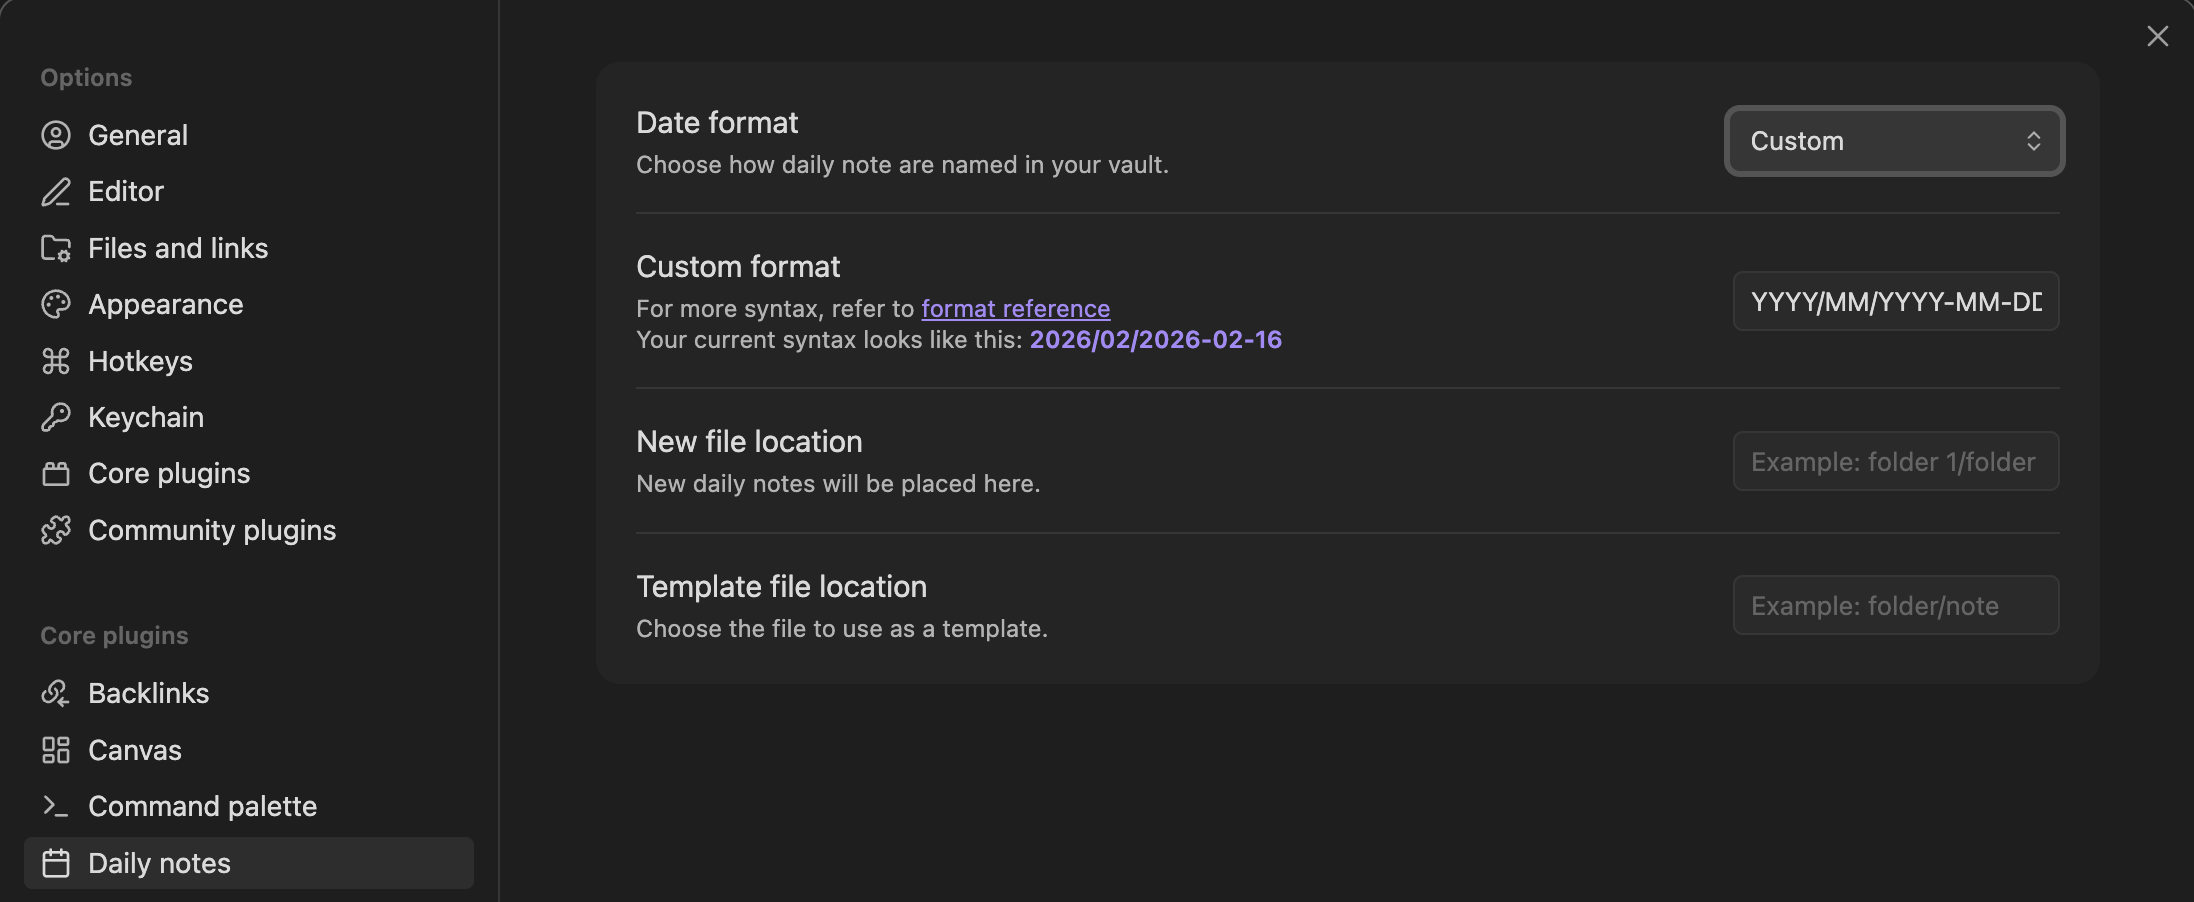
Task: Close the settings dialog
Action: (x=2157, y=36)
